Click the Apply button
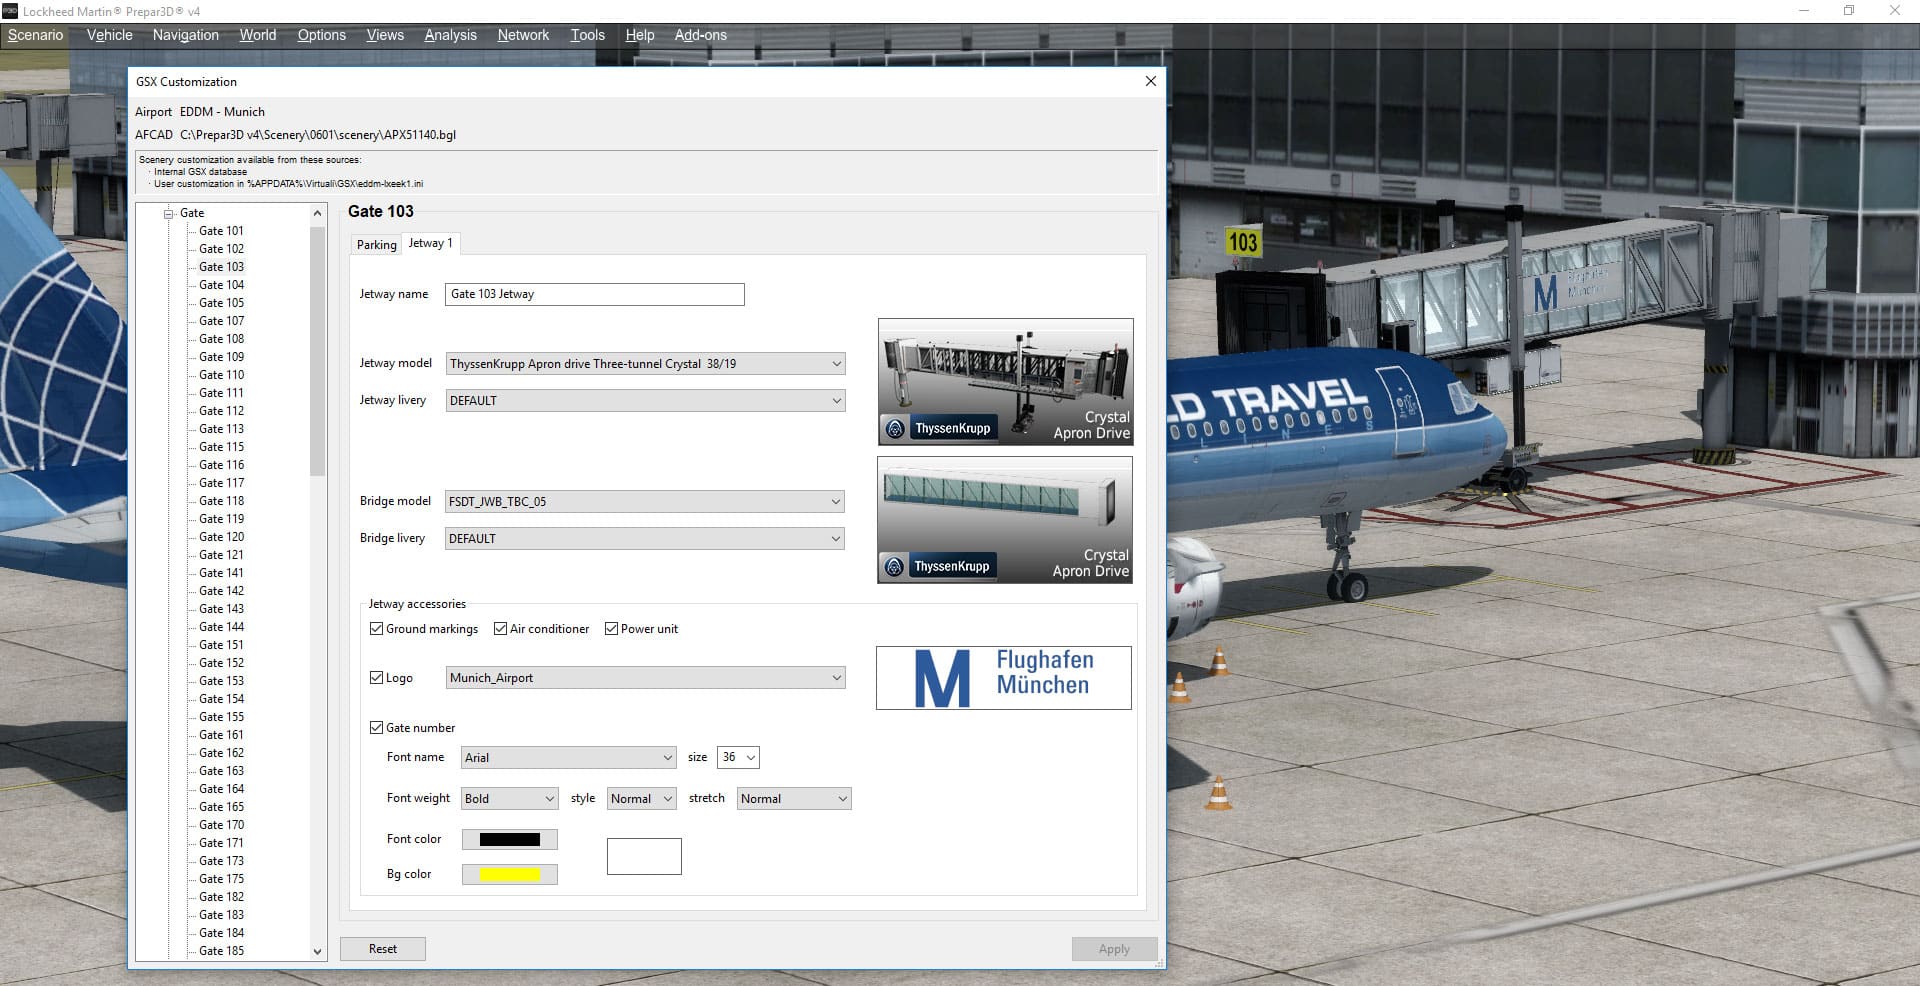Image resolution: width=1920 pixels, height=986 pixels. click(1114, 949)
